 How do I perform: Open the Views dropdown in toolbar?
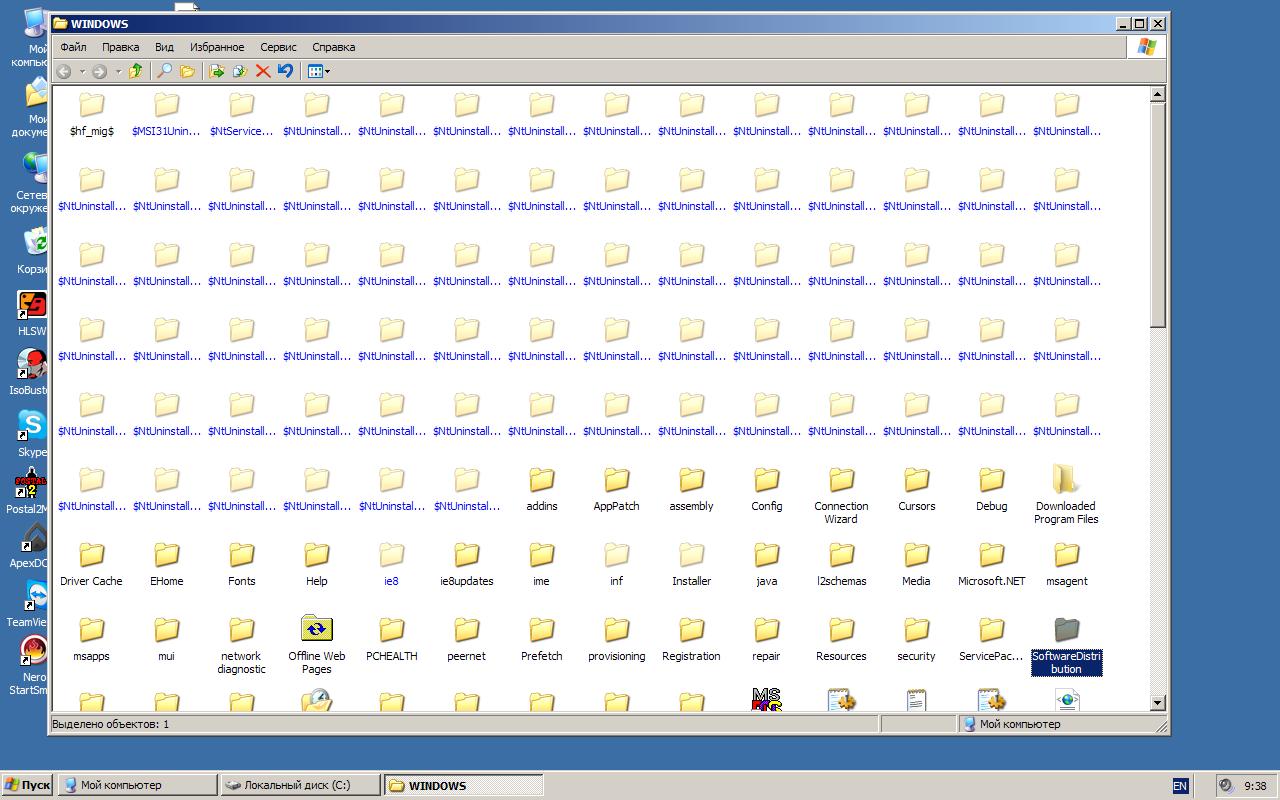[x=319, y=71]
